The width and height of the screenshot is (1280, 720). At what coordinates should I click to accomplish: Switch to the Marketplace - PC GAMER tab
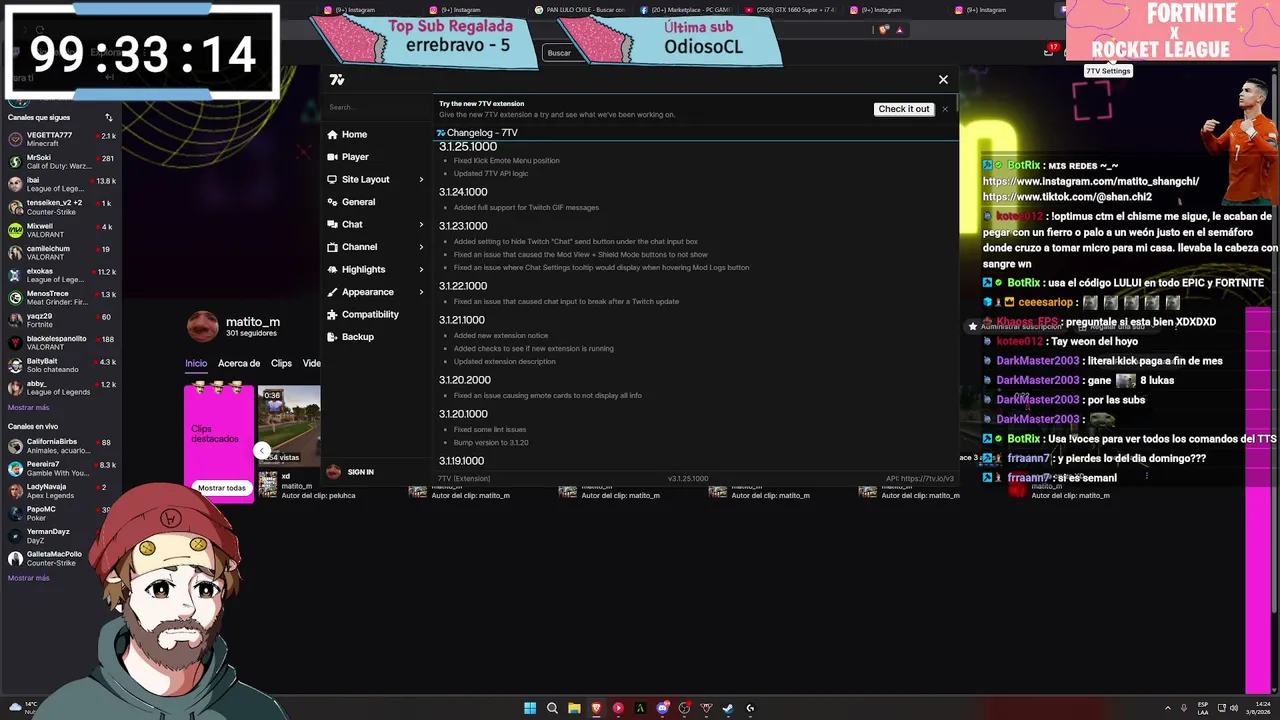(685, 10)
